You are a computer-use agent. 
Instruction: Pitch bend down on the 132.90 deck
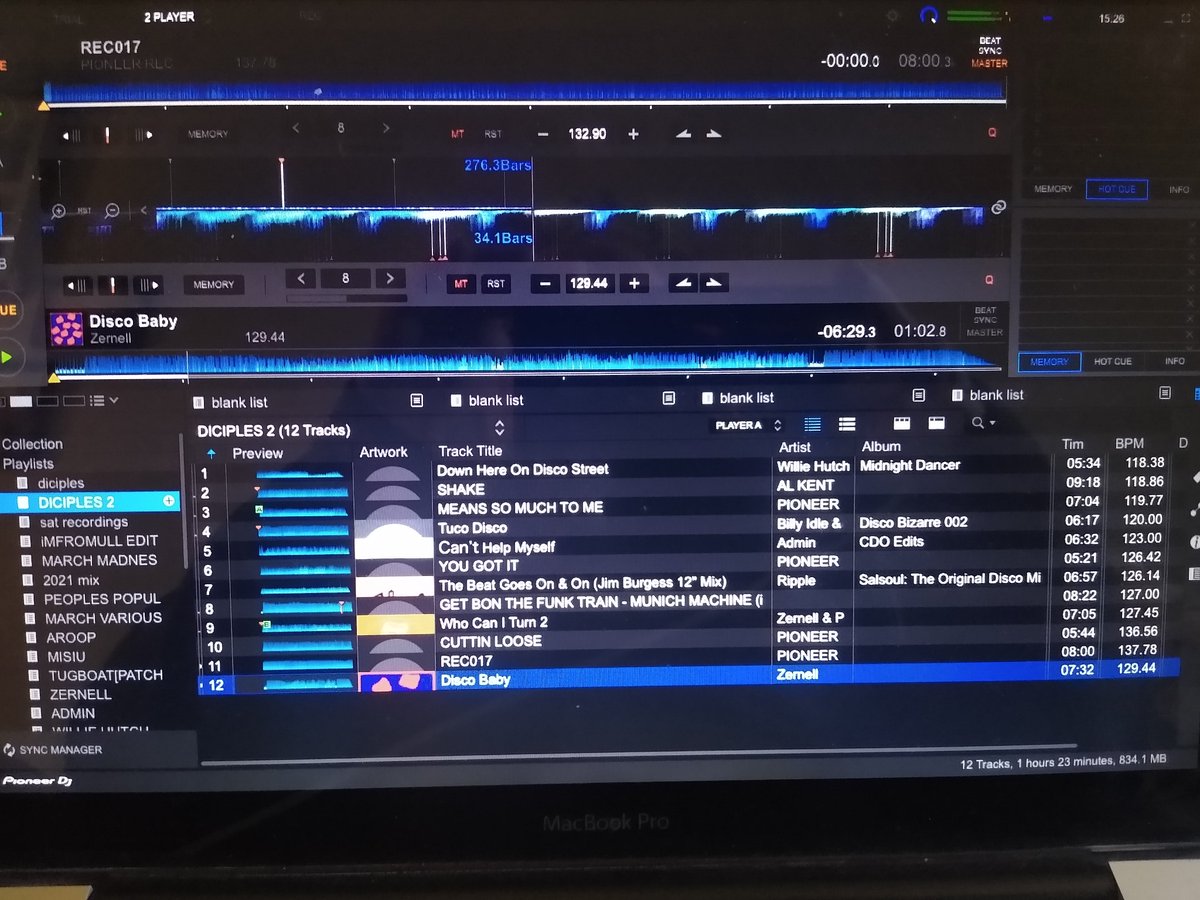point(683,133)
